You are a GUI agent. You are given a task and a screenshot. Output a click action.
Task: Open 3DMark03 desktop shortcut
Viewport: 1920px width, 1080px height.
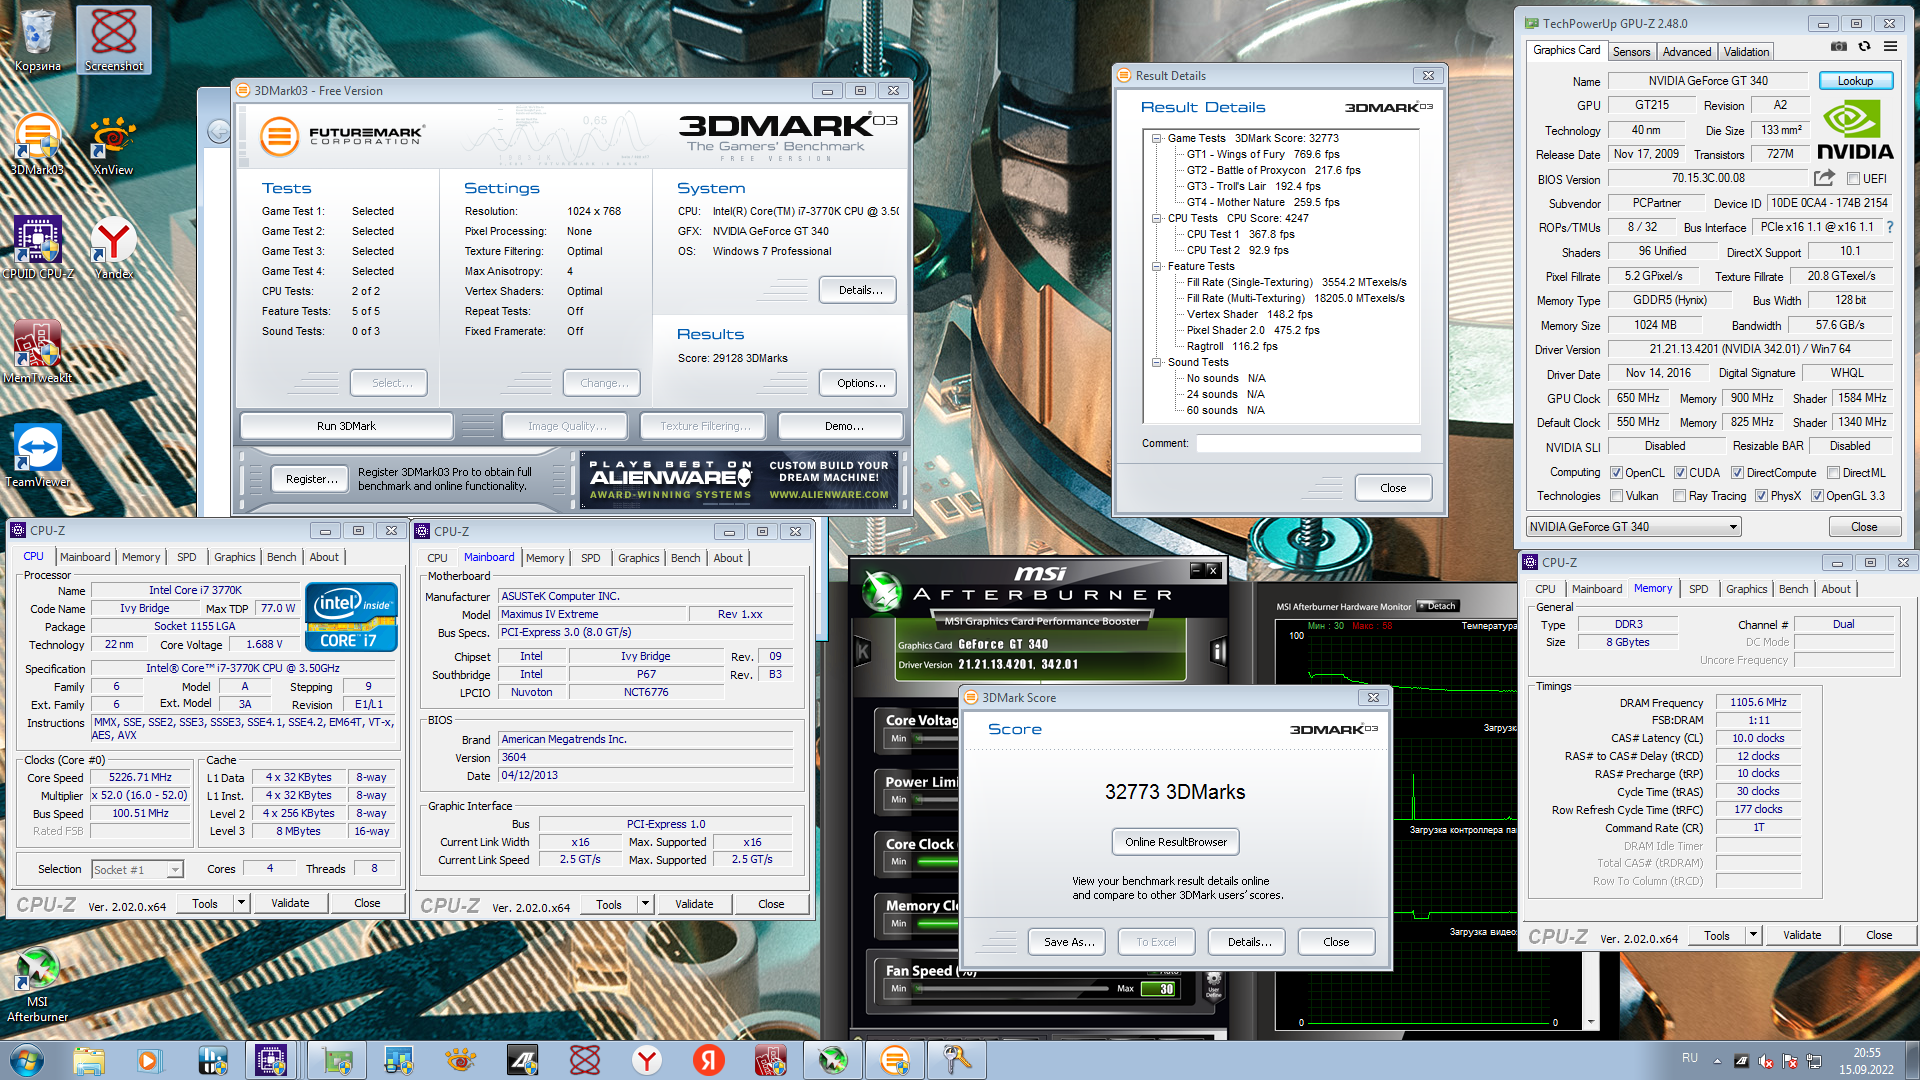[37, 145]
